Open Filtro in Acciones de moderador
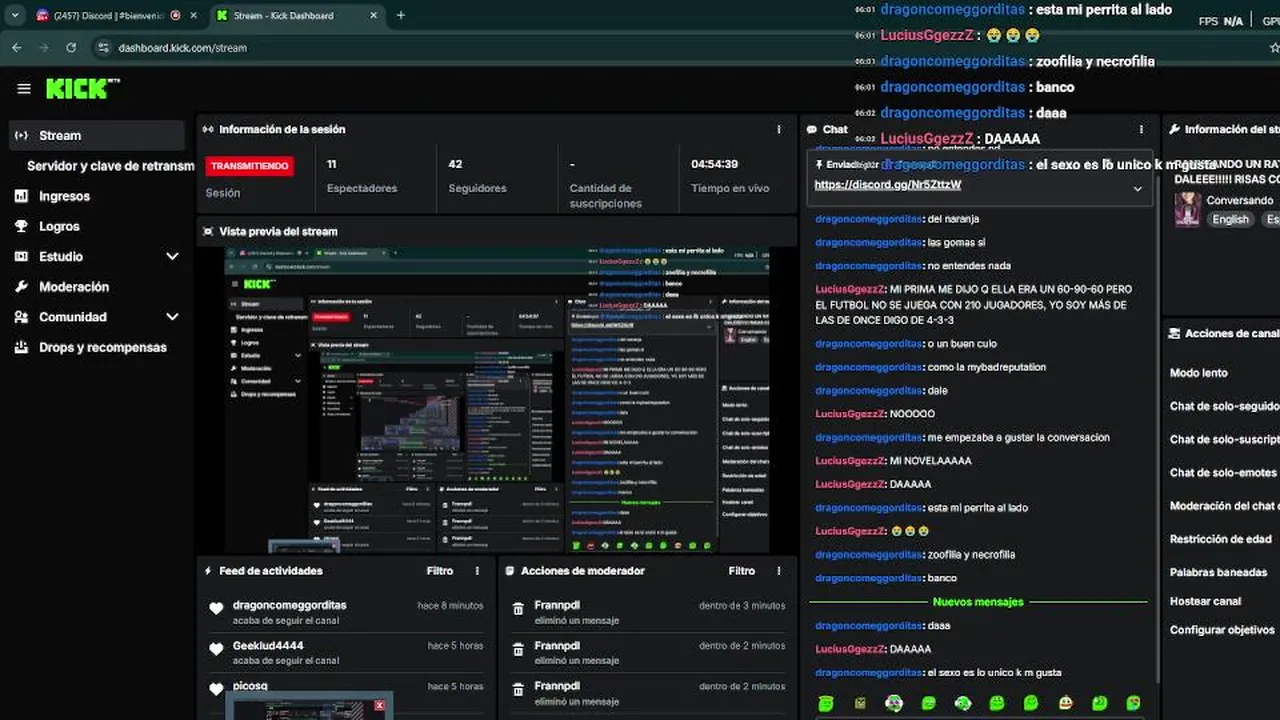 click(742, 571)
